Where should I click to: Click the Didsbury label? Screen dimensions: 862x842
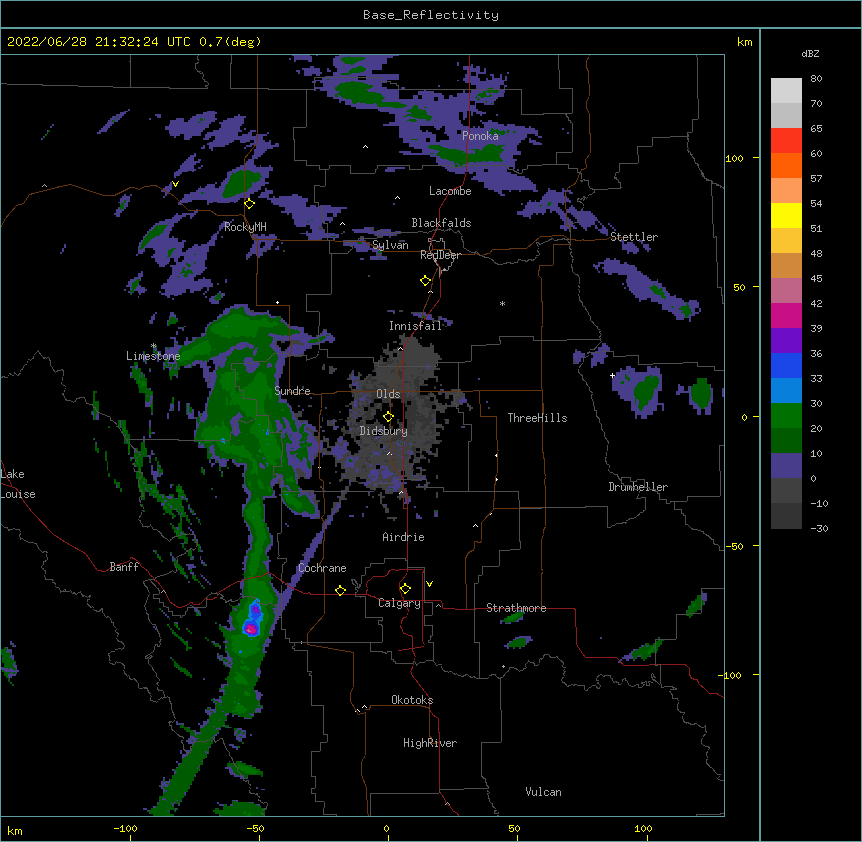(x=384, y=431)
